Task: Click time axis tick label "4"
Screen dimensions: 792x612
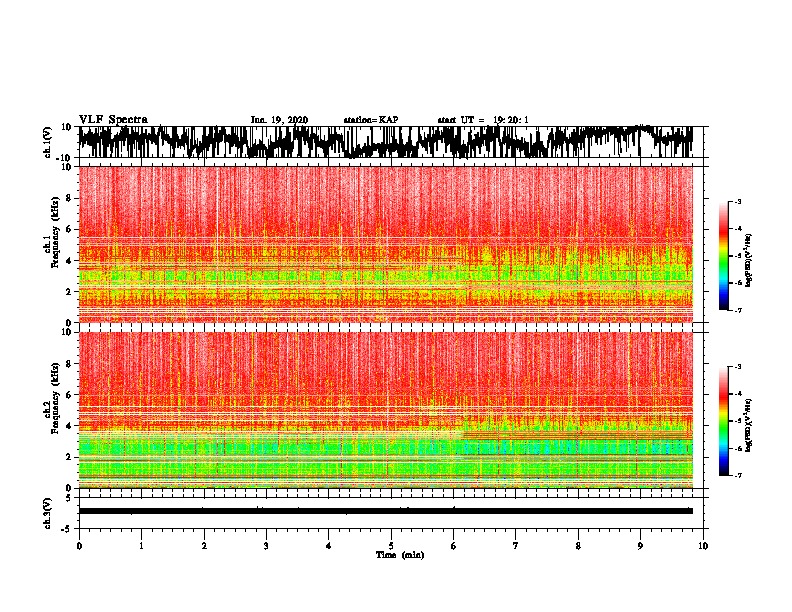Action: pyautogui.click(x=329, y=546)
